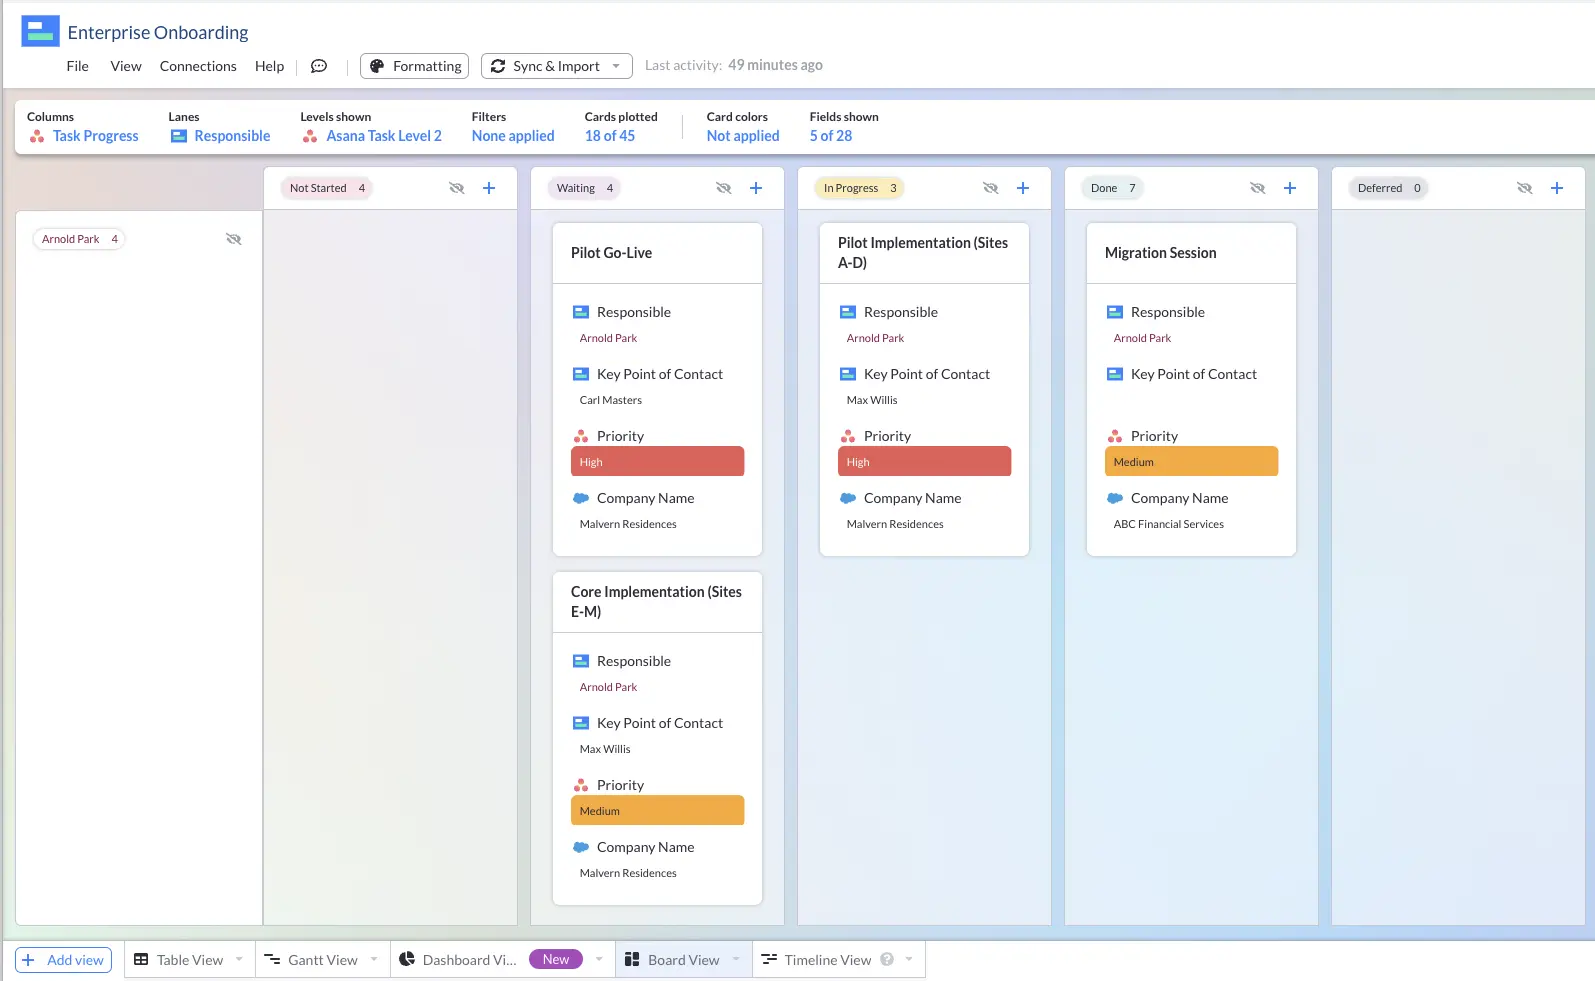
Task: Click High priority swatch on Pilot Go-Live
Action: [x=658, y=461]
